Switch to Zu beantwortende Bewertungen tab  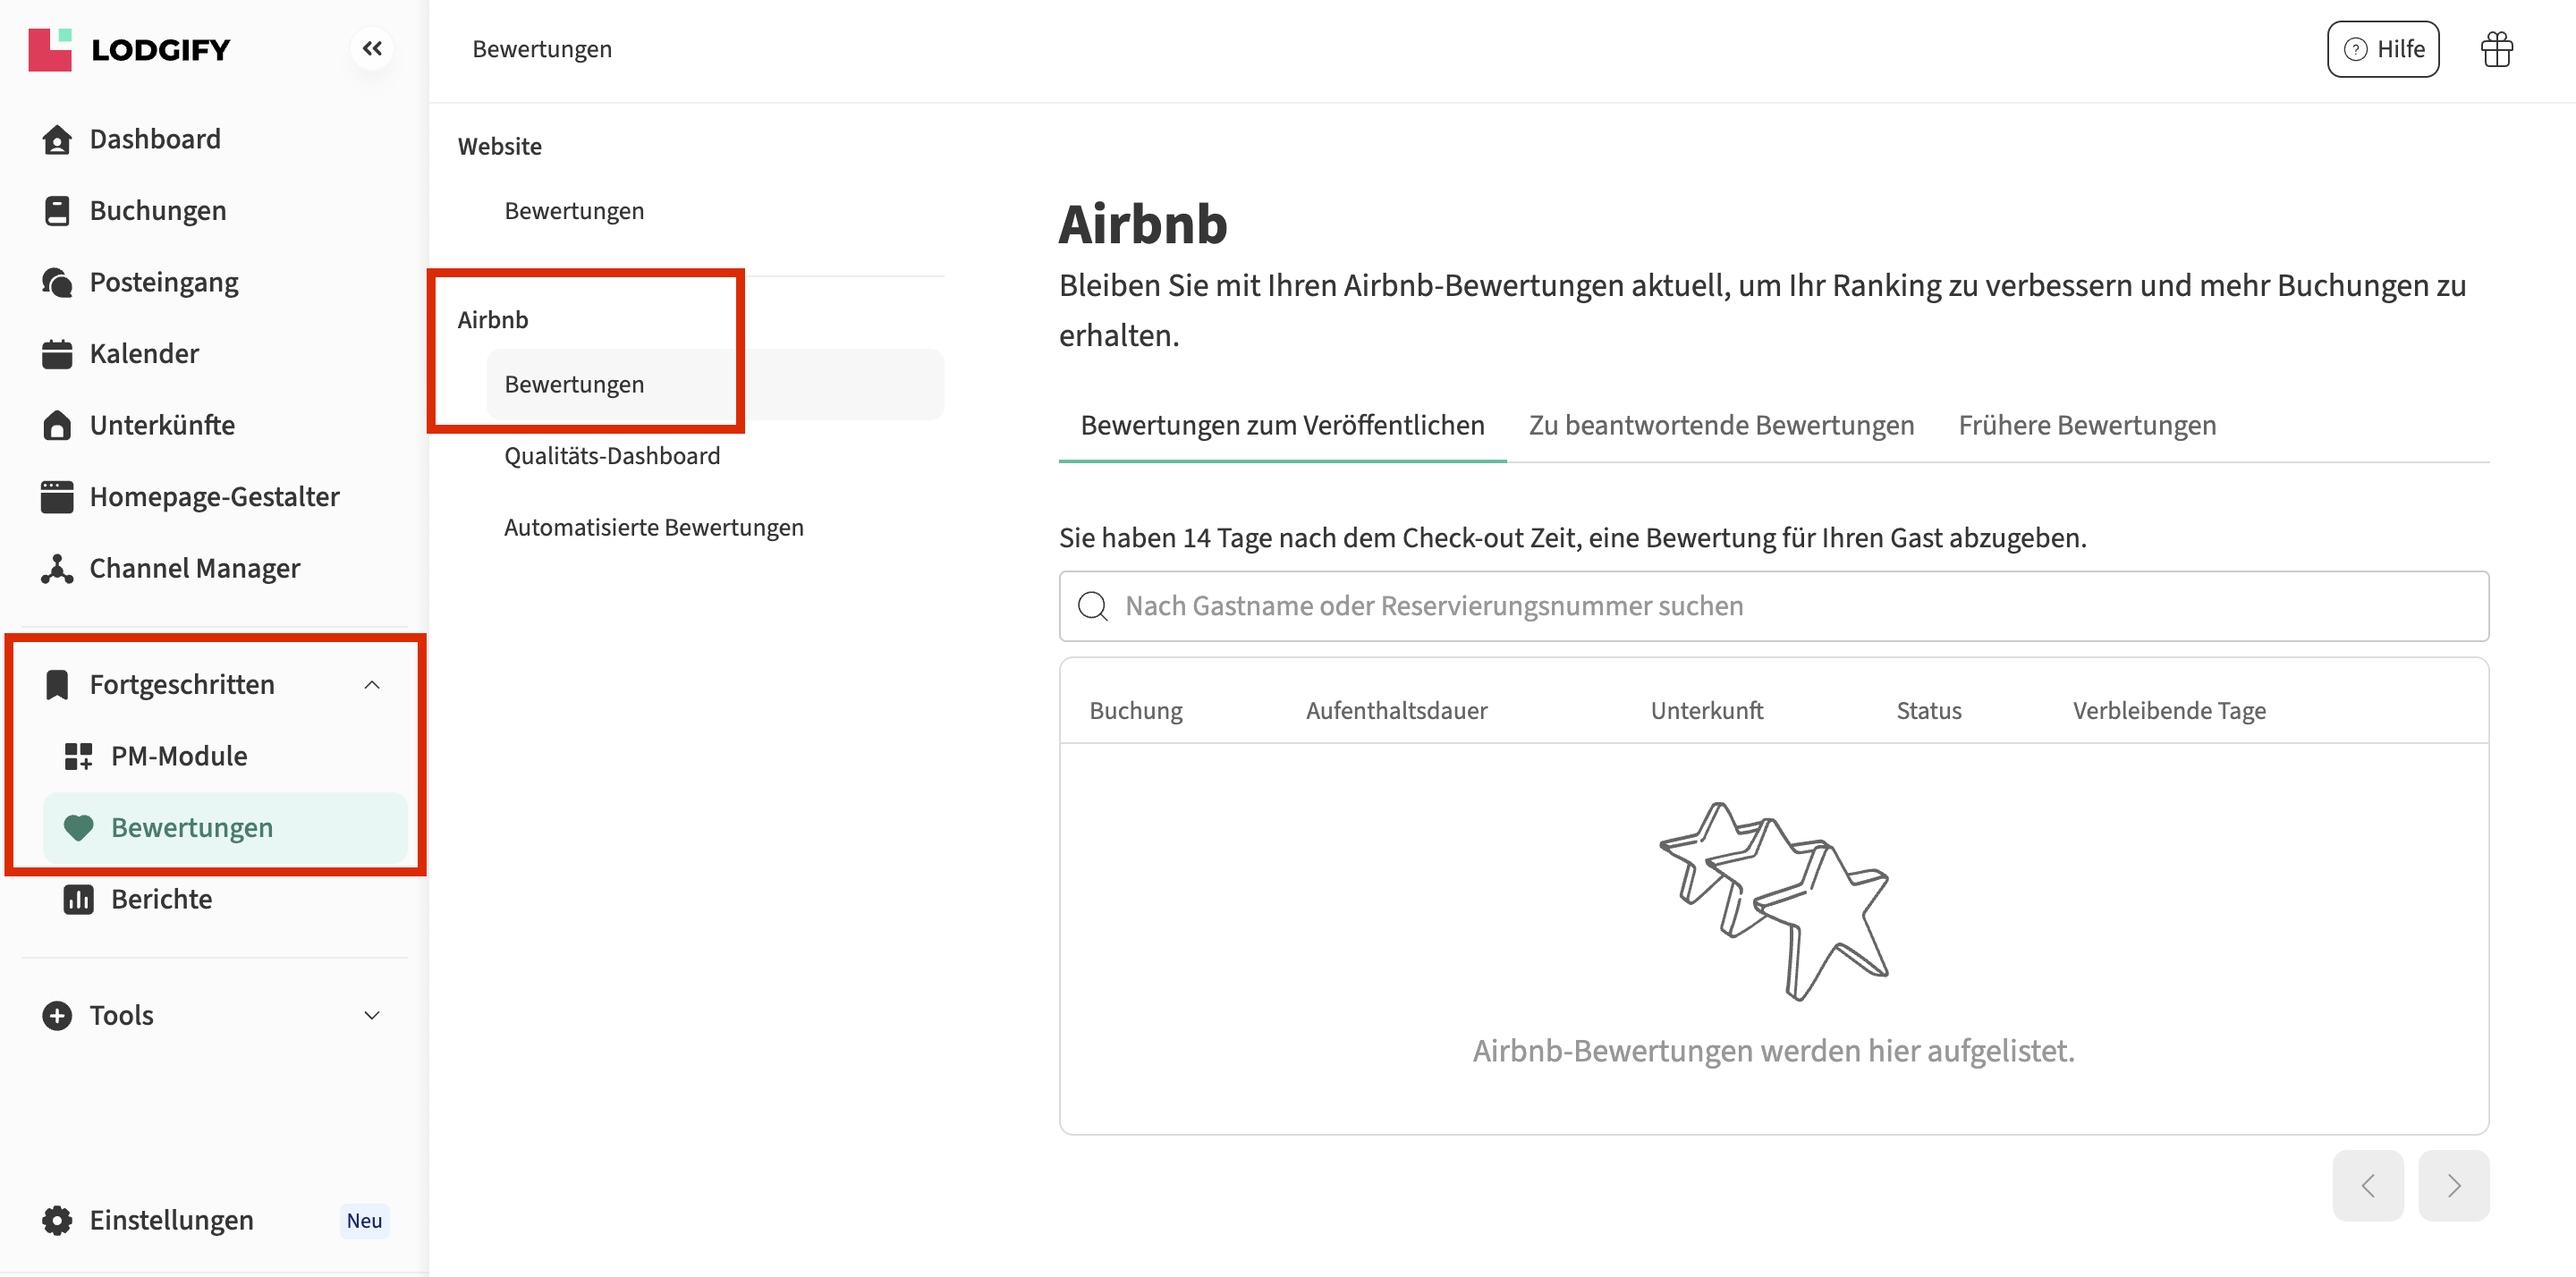[1720, 426]
